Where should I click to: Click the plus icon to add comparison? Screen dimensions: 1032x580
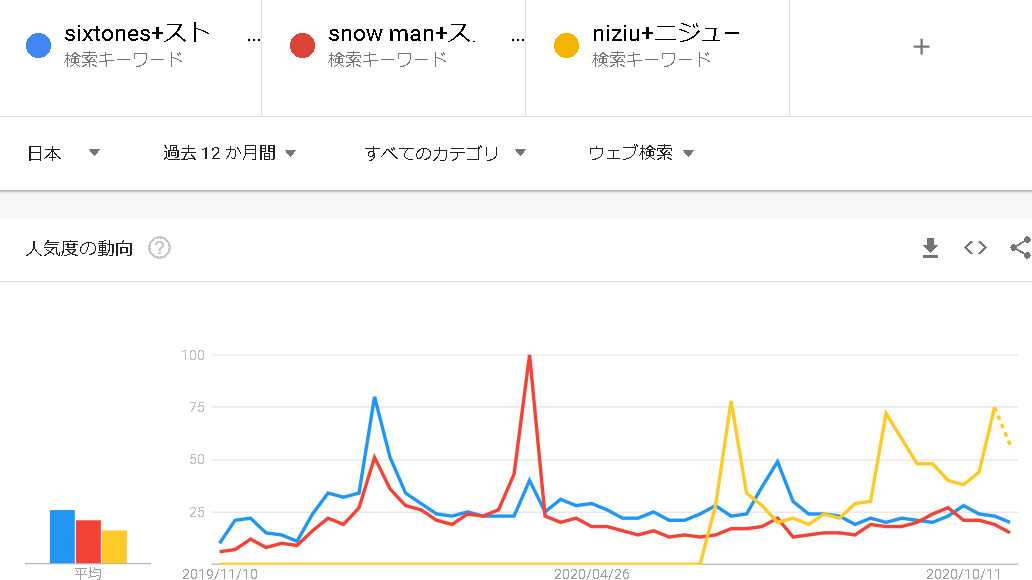click(x=921, y=47)
